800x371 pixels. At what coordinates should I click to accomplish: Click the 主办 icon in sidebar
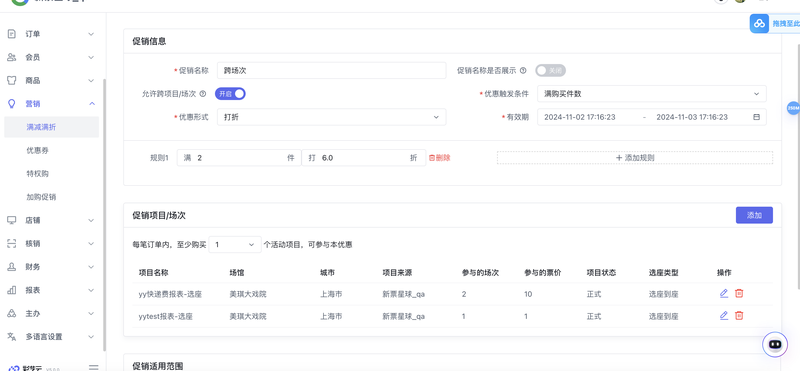tap(12, 313)
